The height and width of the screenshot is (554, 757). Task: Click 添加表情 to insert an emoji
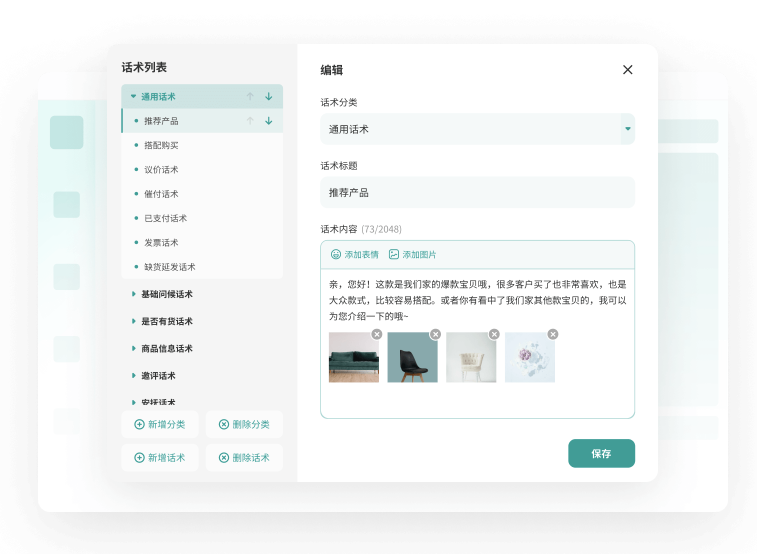[x=354, y=254]
